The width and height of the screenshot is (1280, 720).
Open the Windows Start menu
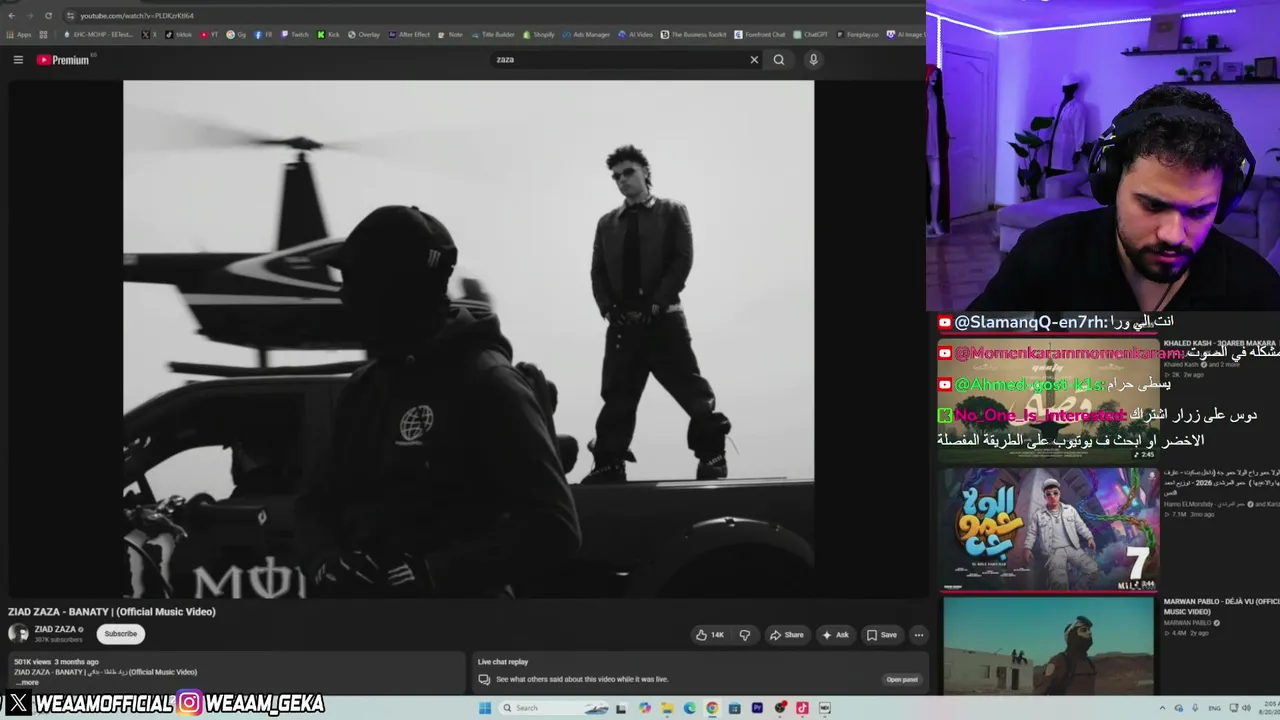[486, 708]
